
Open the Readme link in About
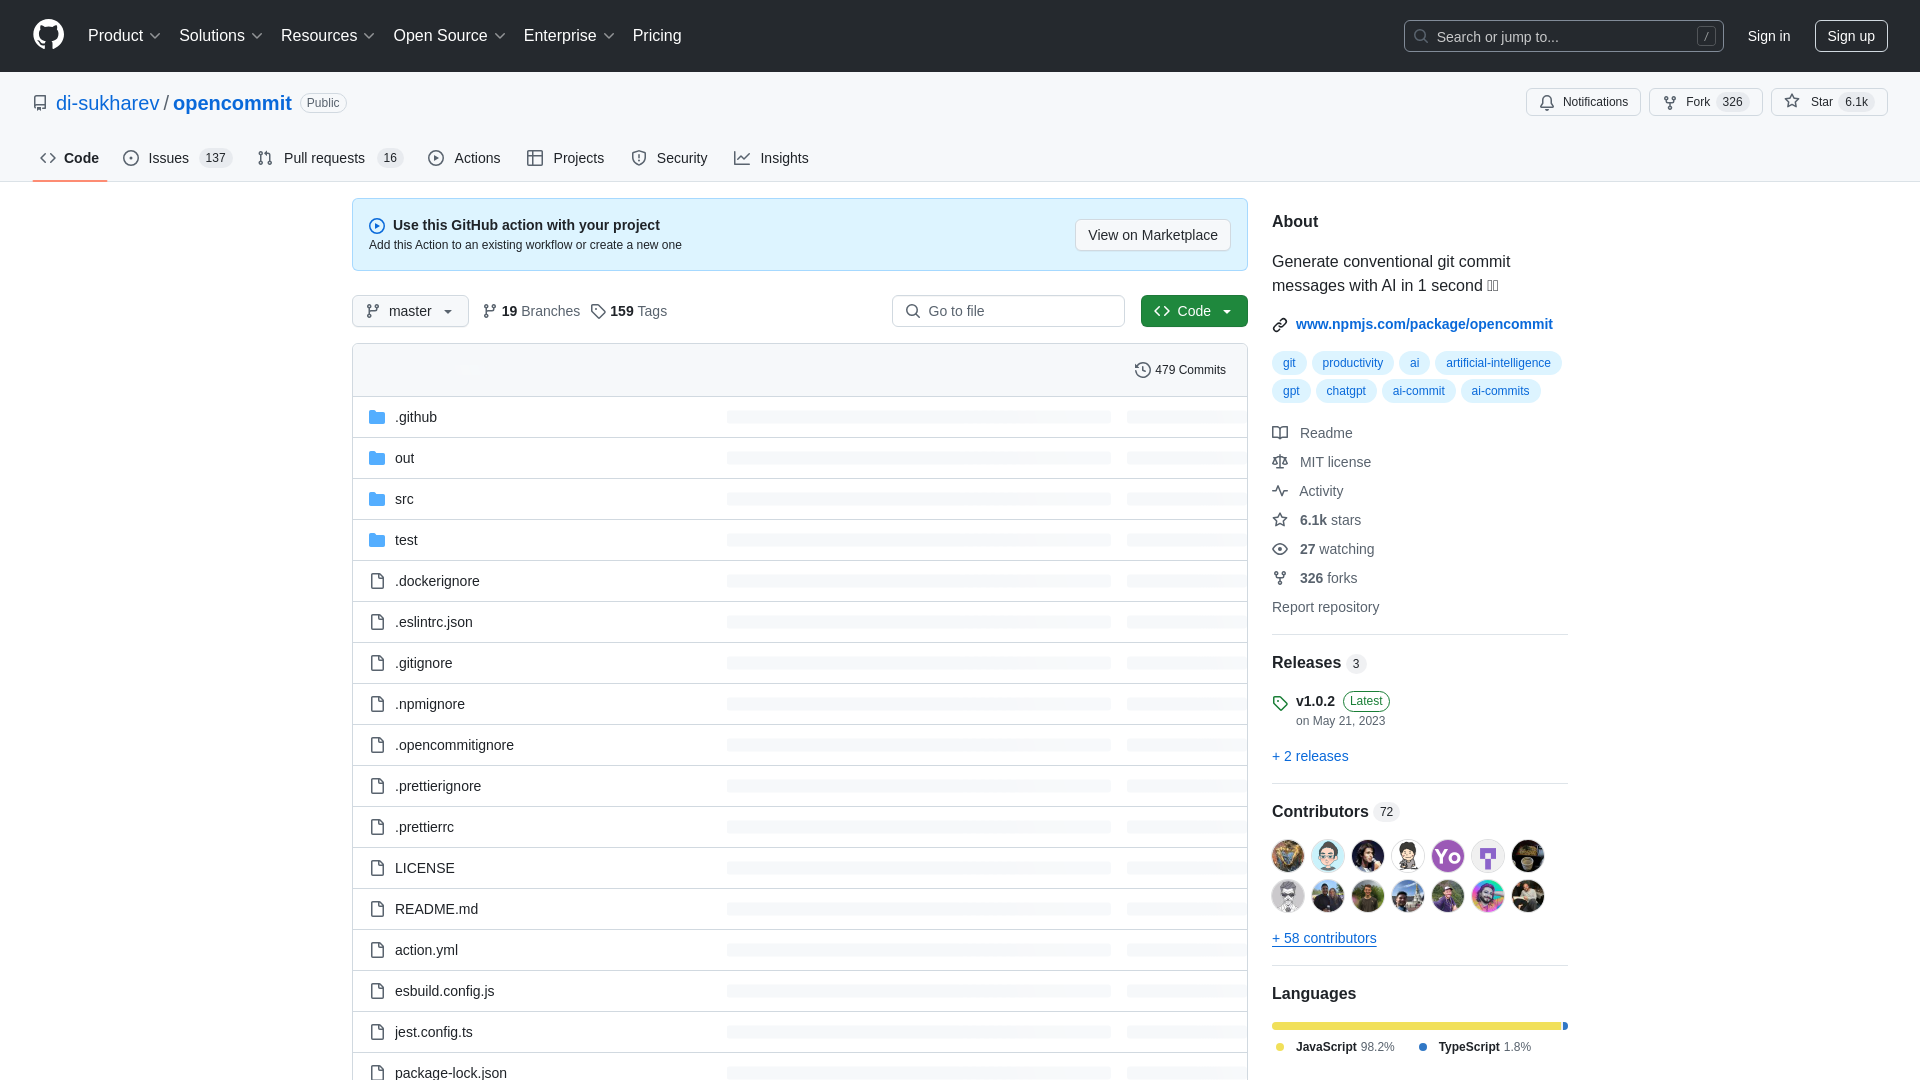[x=1312, y=433]
